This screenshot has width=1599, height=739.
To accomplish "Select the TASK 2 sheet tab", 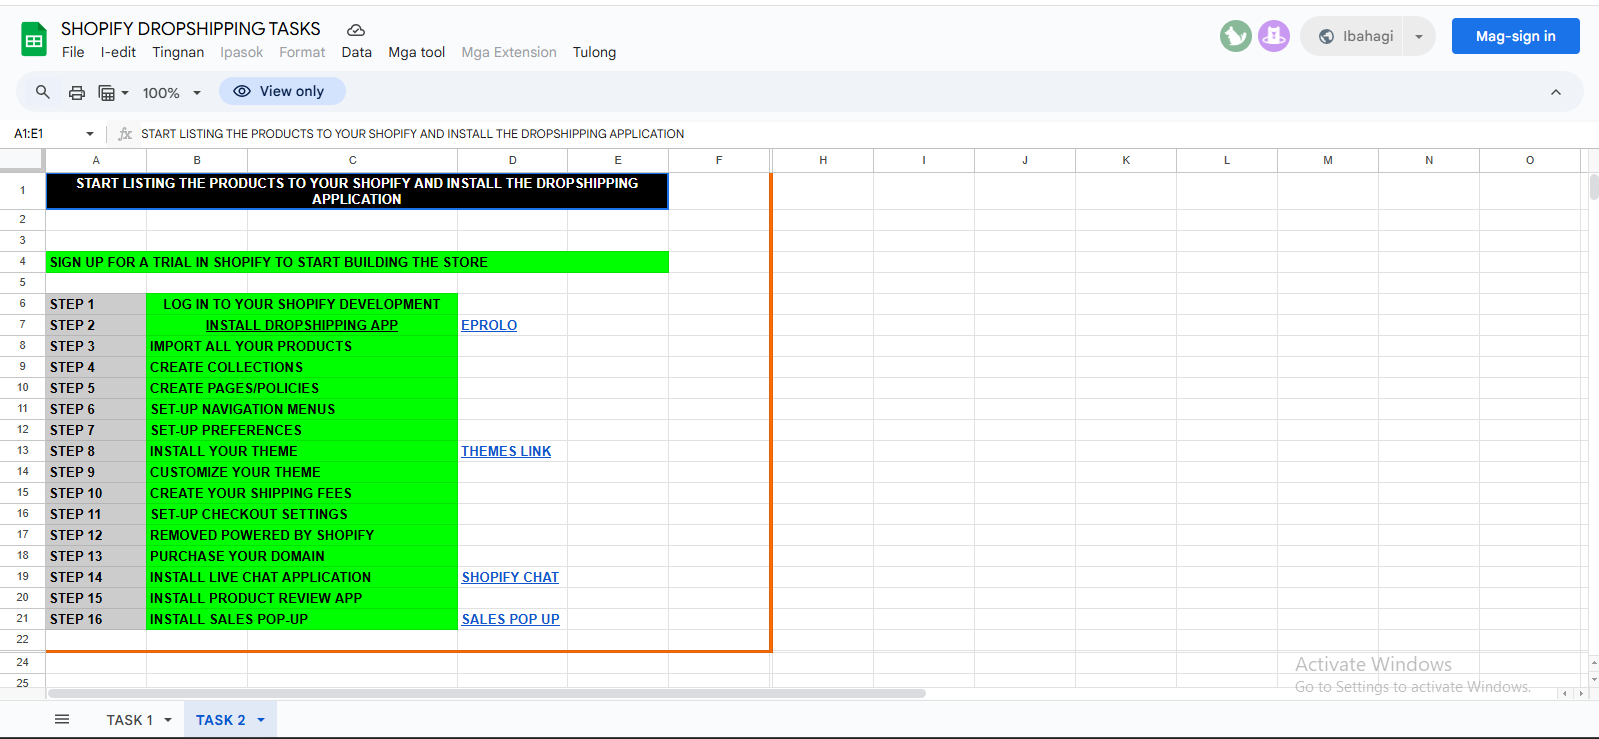I will click(x=220, y=720).
